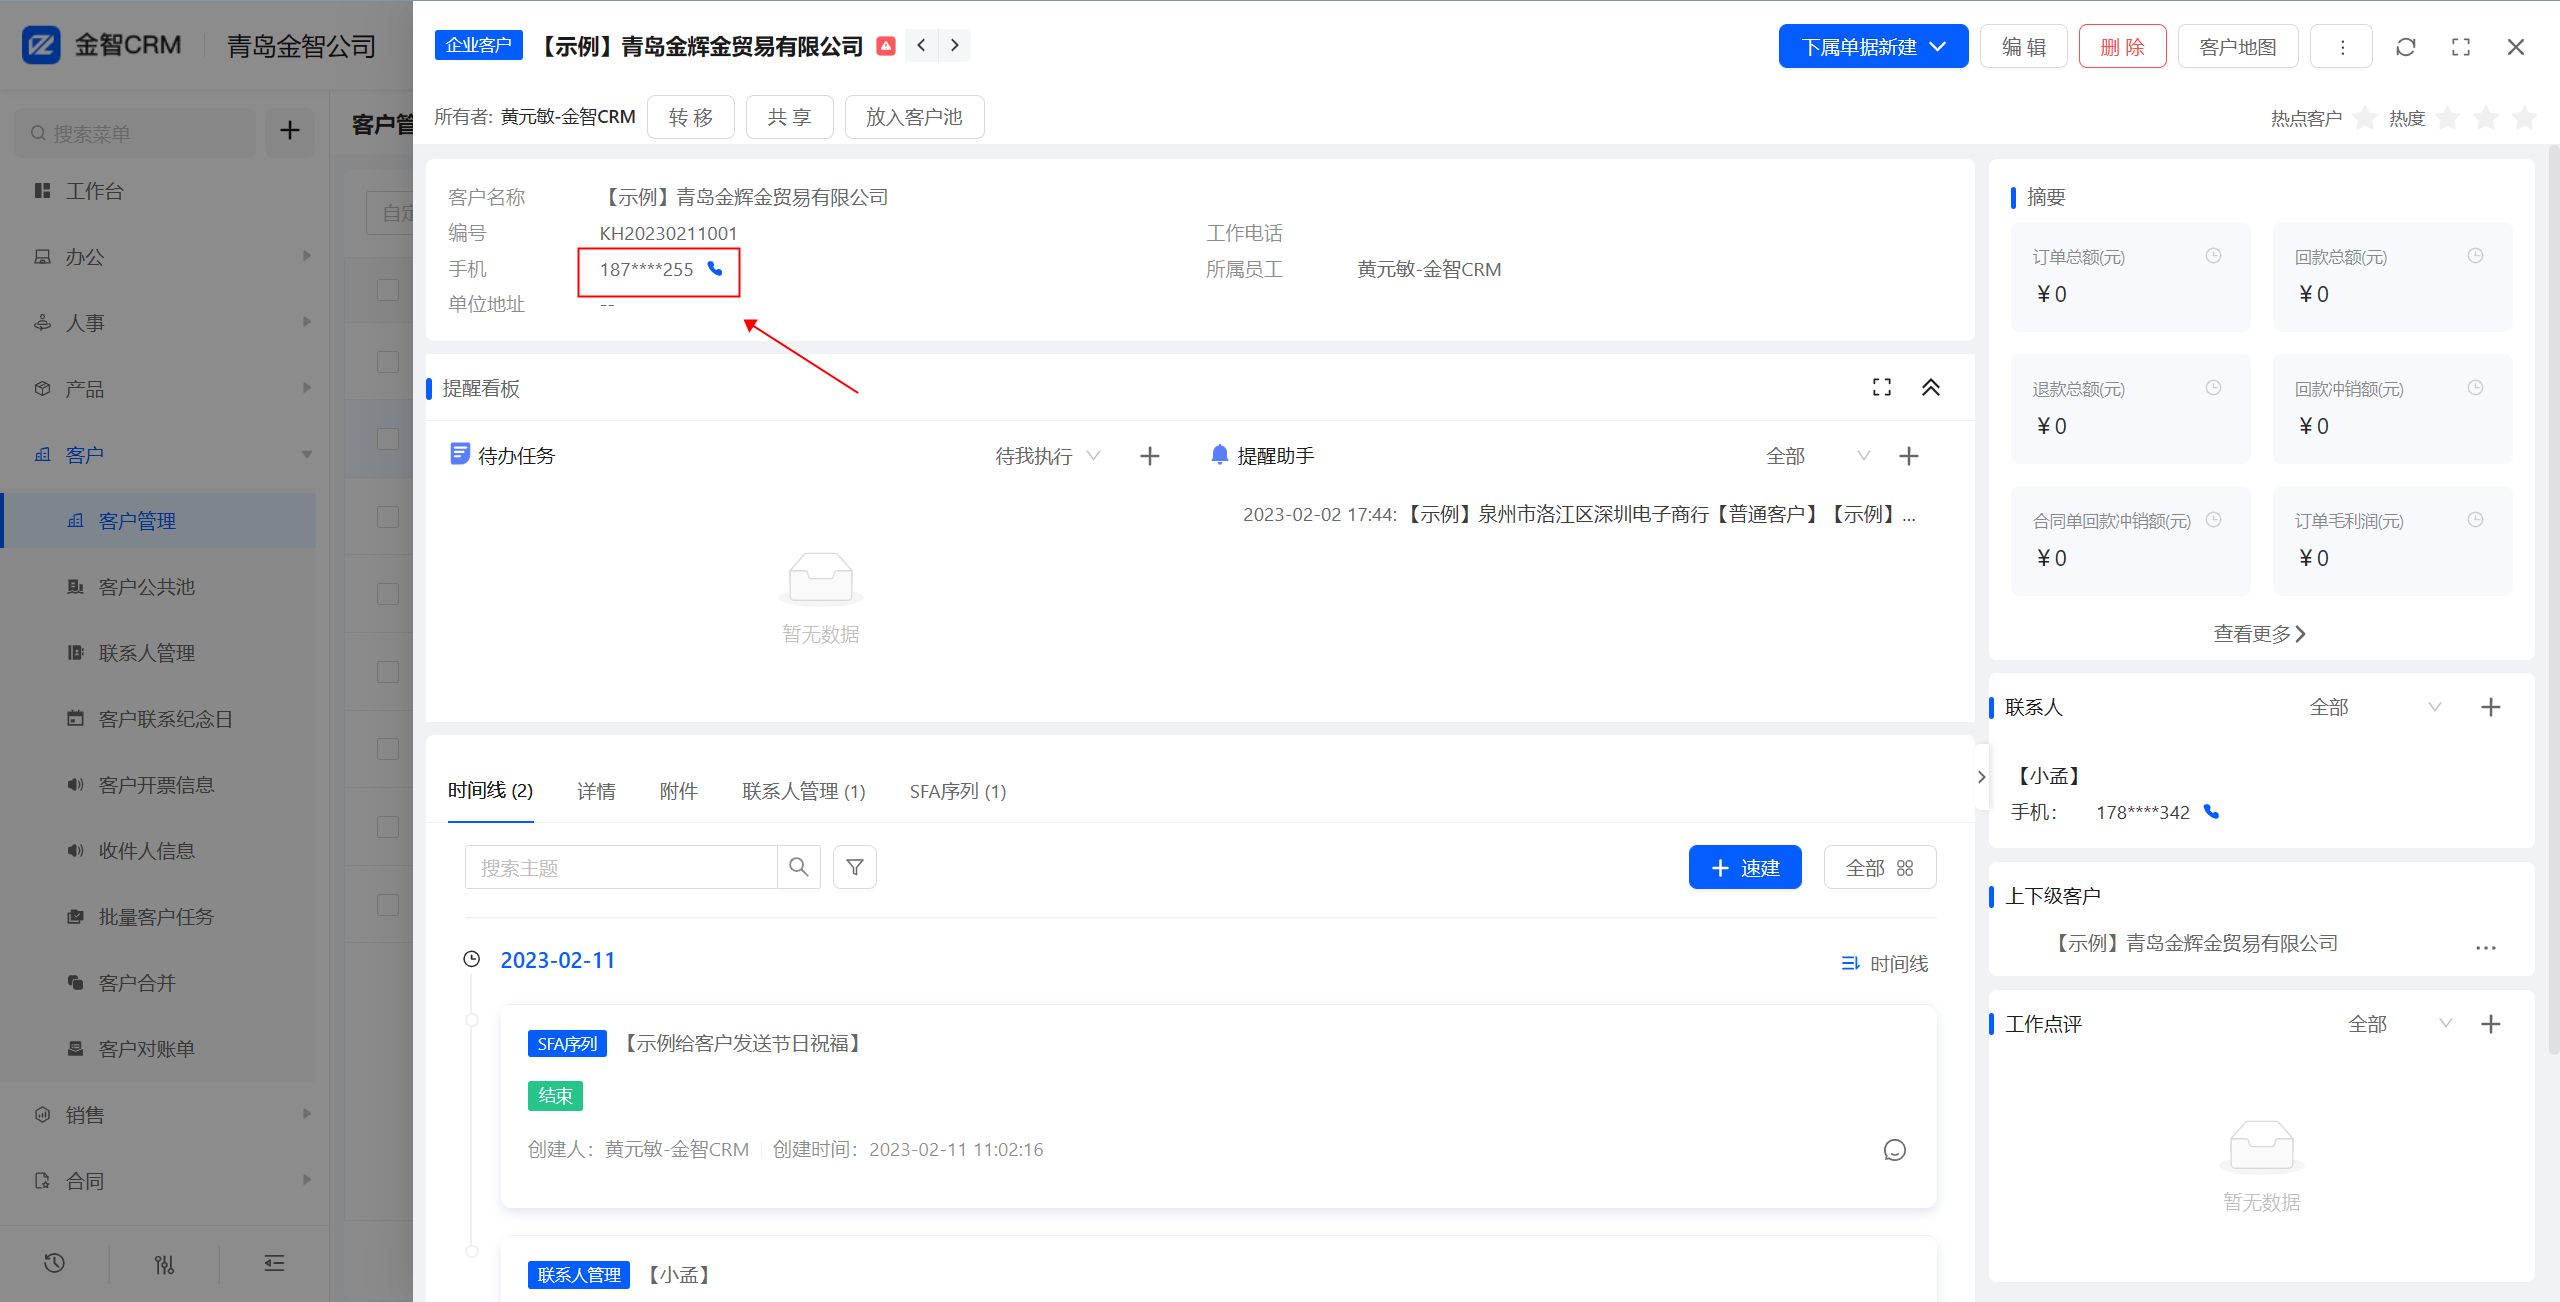Switch to the 附件 tab
The height and width of the screenshot is (1302, 2560).
[679, 791]
